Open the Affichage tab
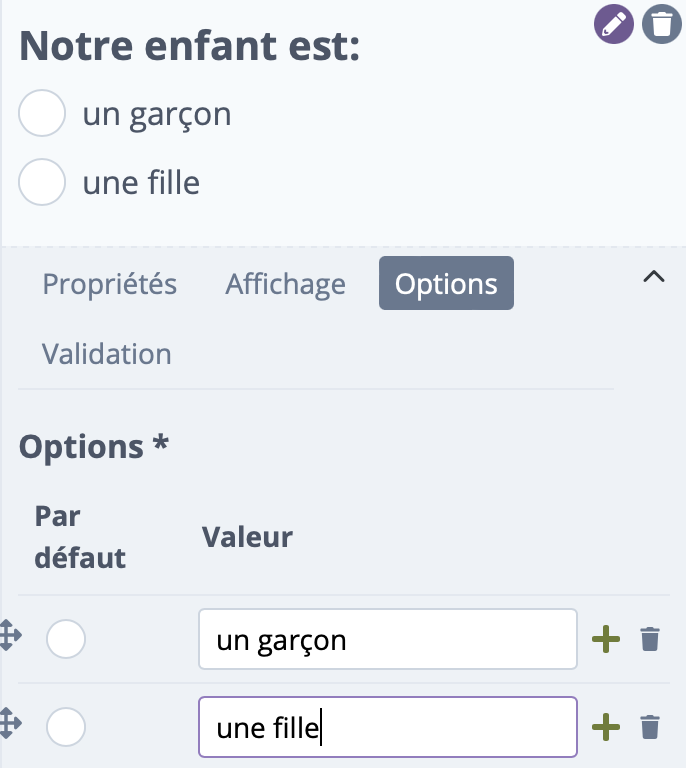This screenshot has width=686, height=768. click(x=285, y=284)
